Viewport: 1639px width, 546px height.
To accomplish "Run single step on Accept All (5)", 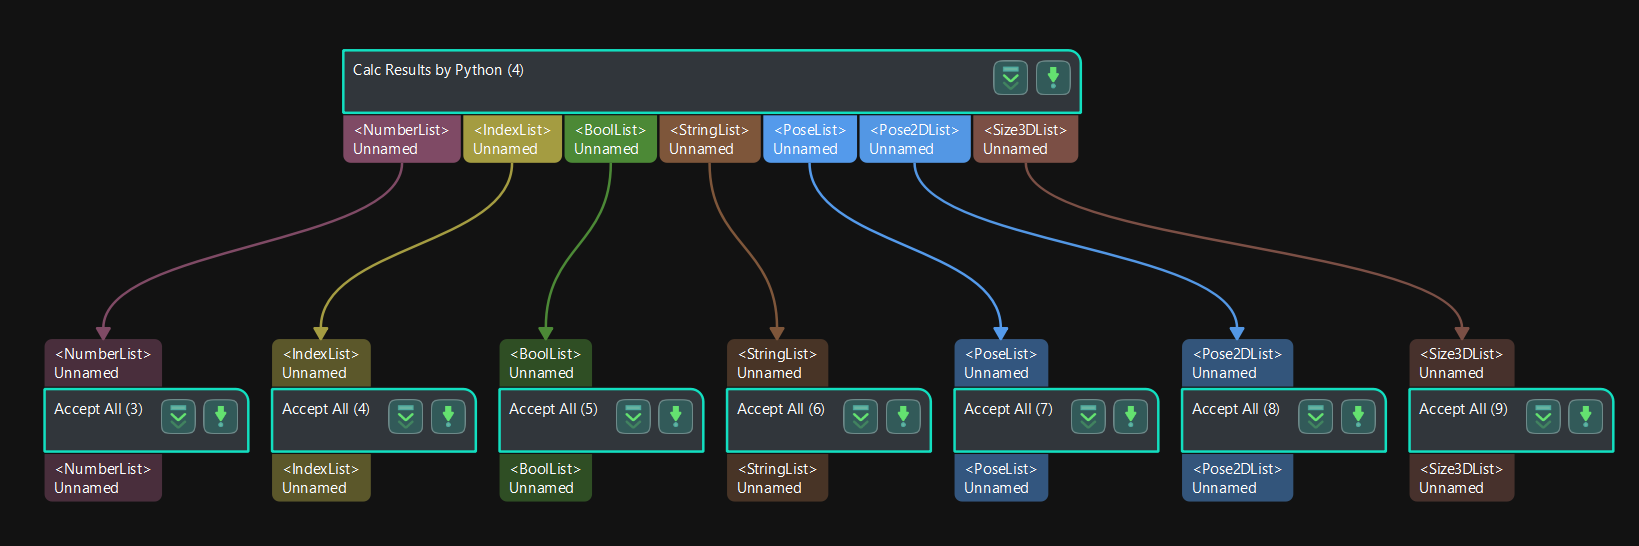I will (x=675, y=416).
